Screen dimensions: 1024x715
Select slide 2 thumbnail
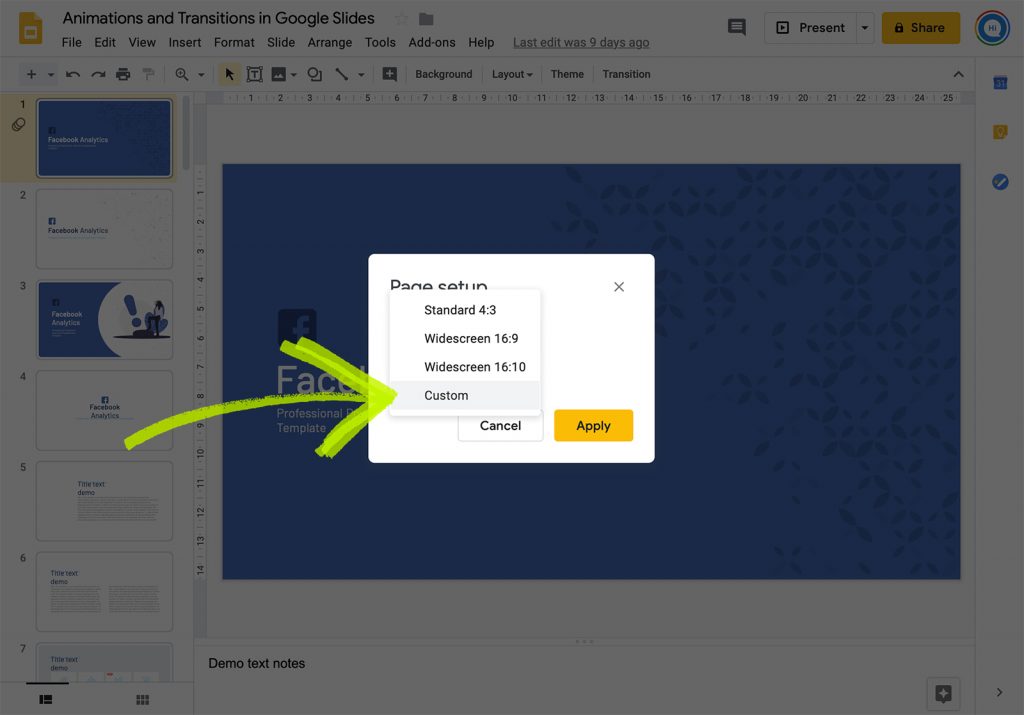(104, 229)
